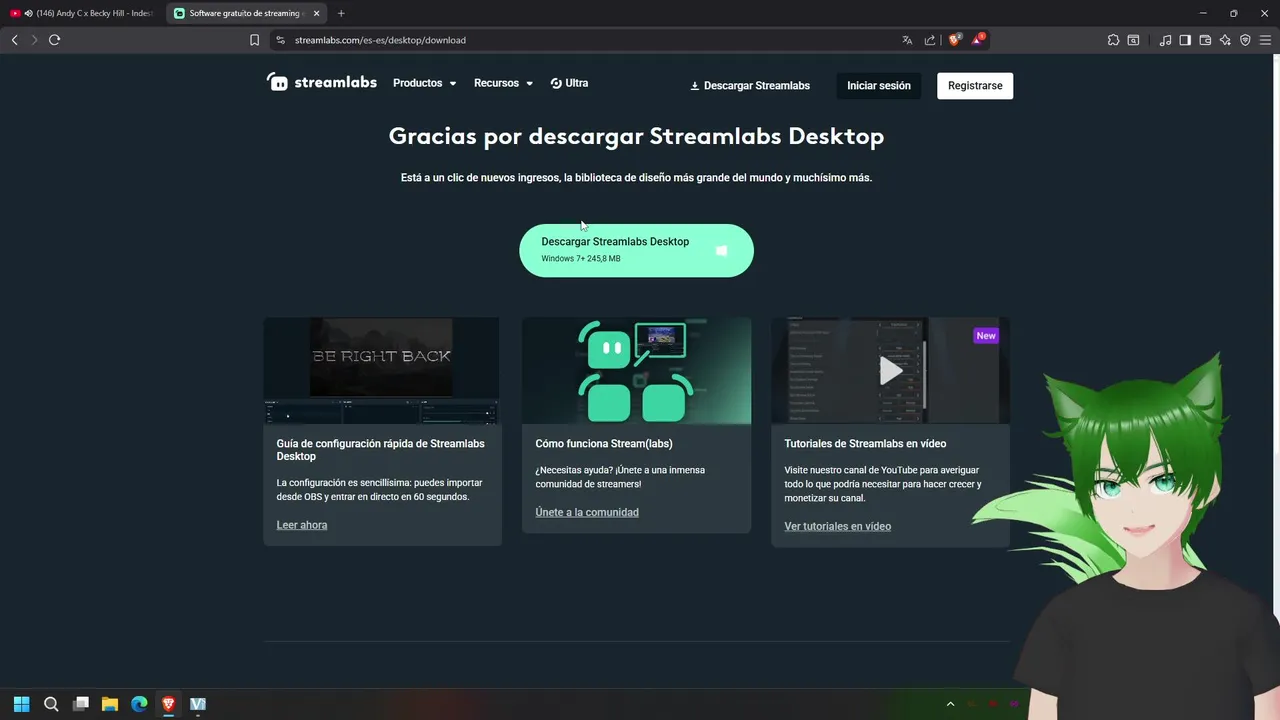Click the bookmark icon beside the address bar
This screenshot has width=1280, height=720.
pos(254,40)
